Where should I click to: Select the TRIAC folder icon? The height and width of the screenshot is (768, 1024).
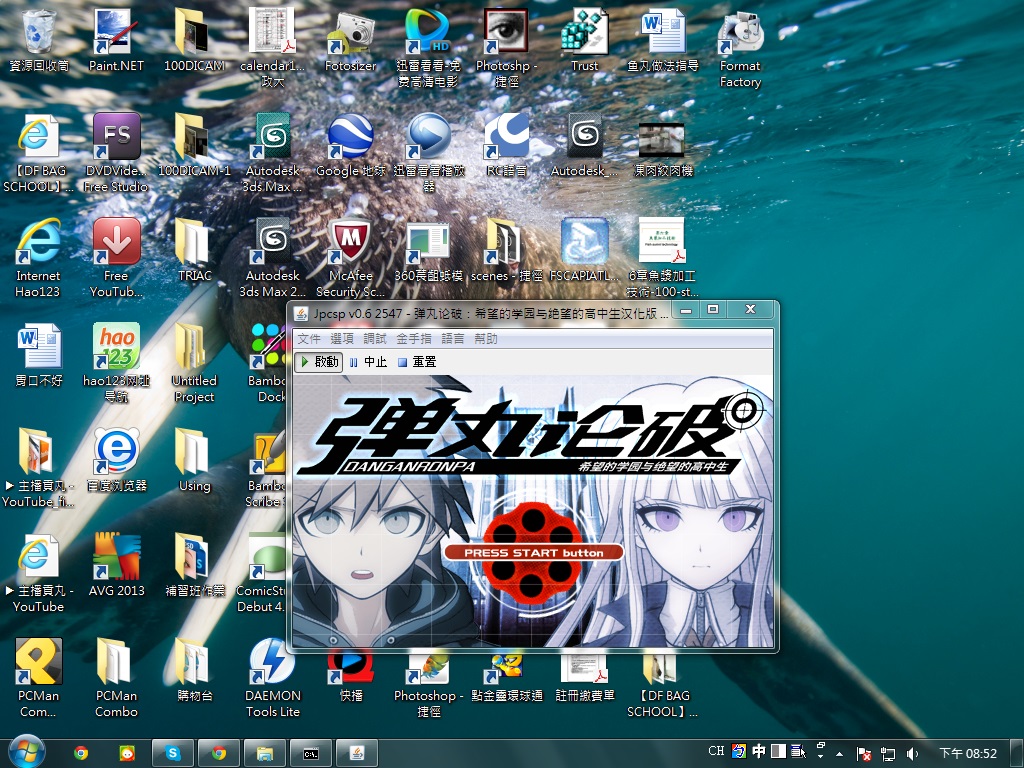[x=194, y=251]
